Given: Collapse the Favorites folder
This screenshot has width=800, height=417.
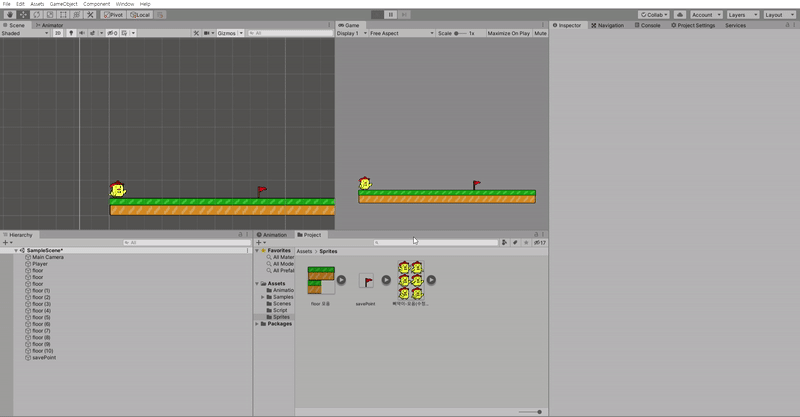Looking at the screenshot, I should (x=257, y=251).
